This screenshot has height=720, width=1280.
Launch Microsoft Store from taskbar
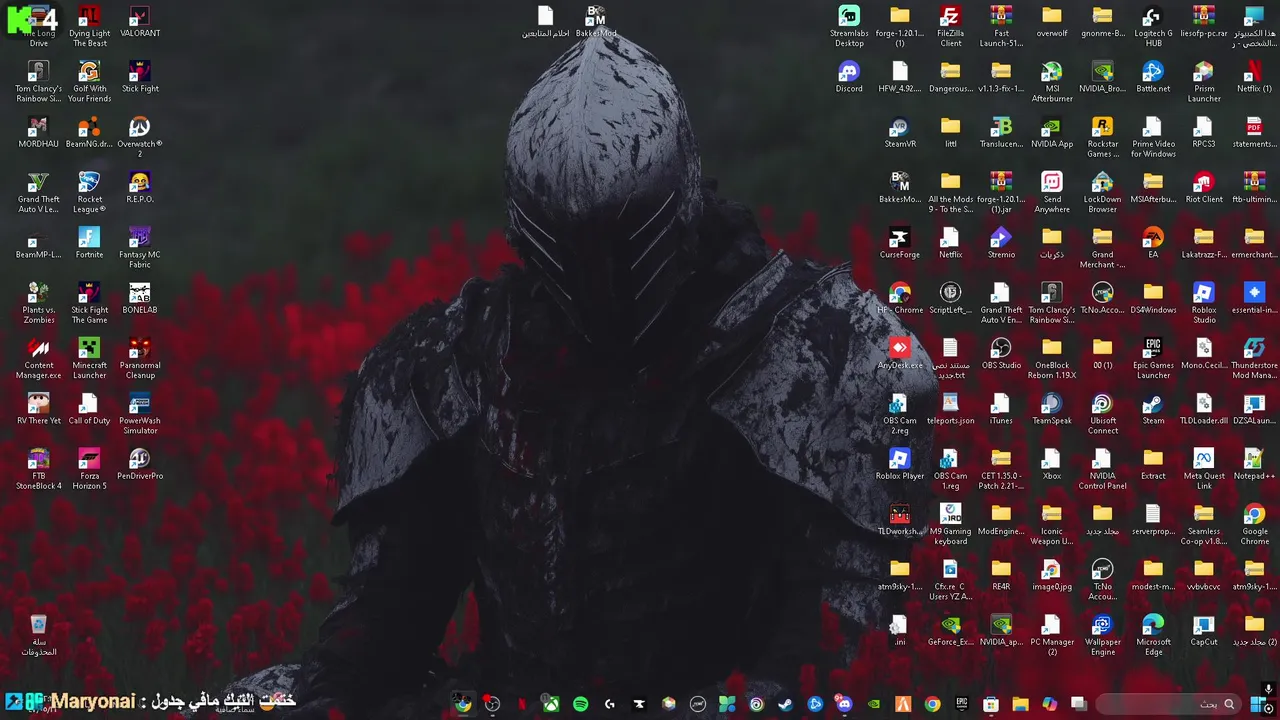(x=990, y=704)
